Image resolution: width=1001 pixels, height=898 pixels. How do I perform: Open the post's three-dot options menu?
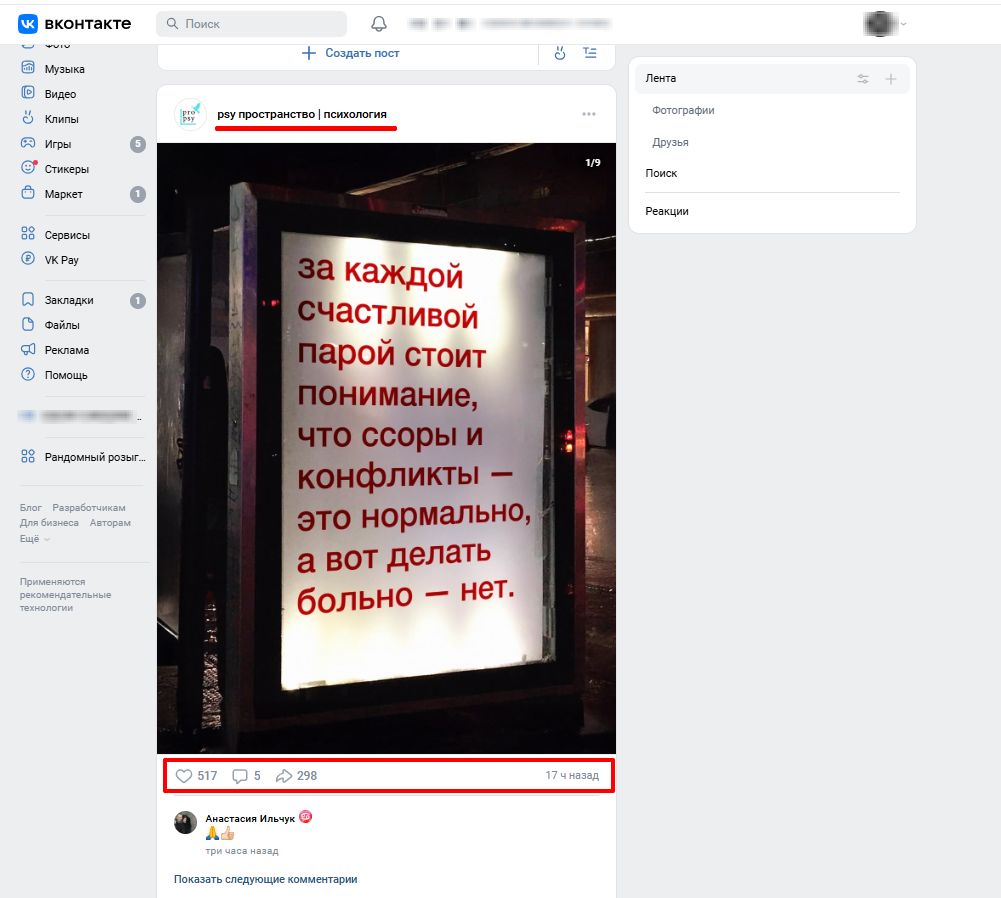(589, 114)
